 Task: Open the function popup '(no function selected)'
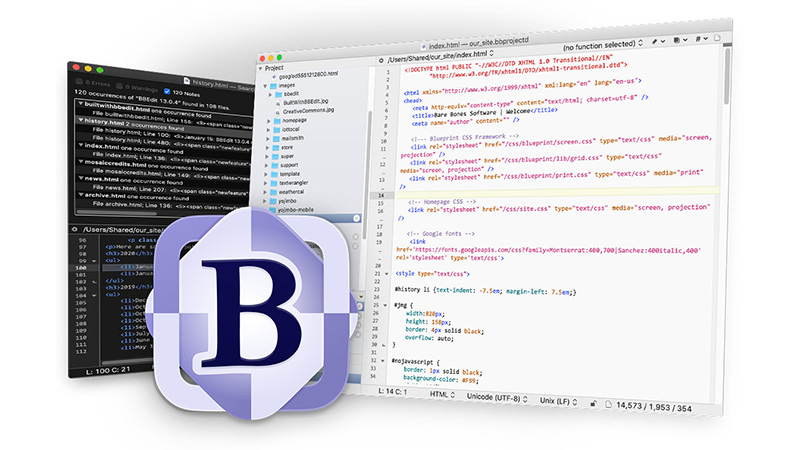click(603, 45)
